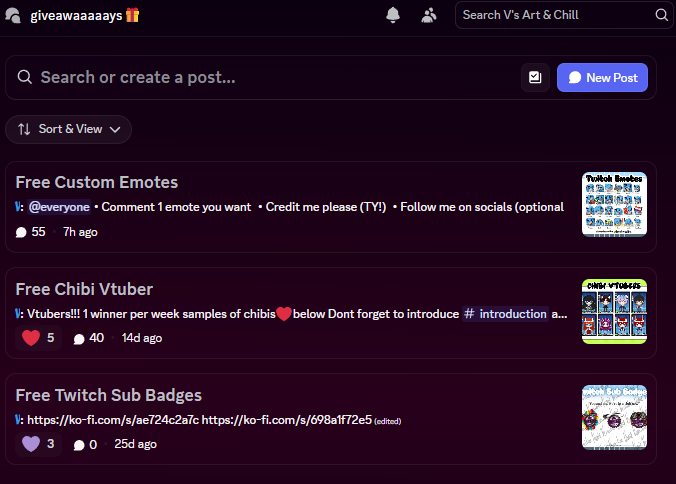
Task: Open the notification bell settings
Action: point(392,15)
